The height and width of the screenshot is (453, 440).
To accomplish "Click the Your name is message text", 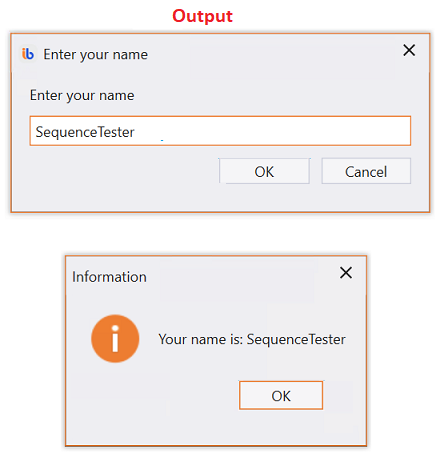I will coord(252,339).
